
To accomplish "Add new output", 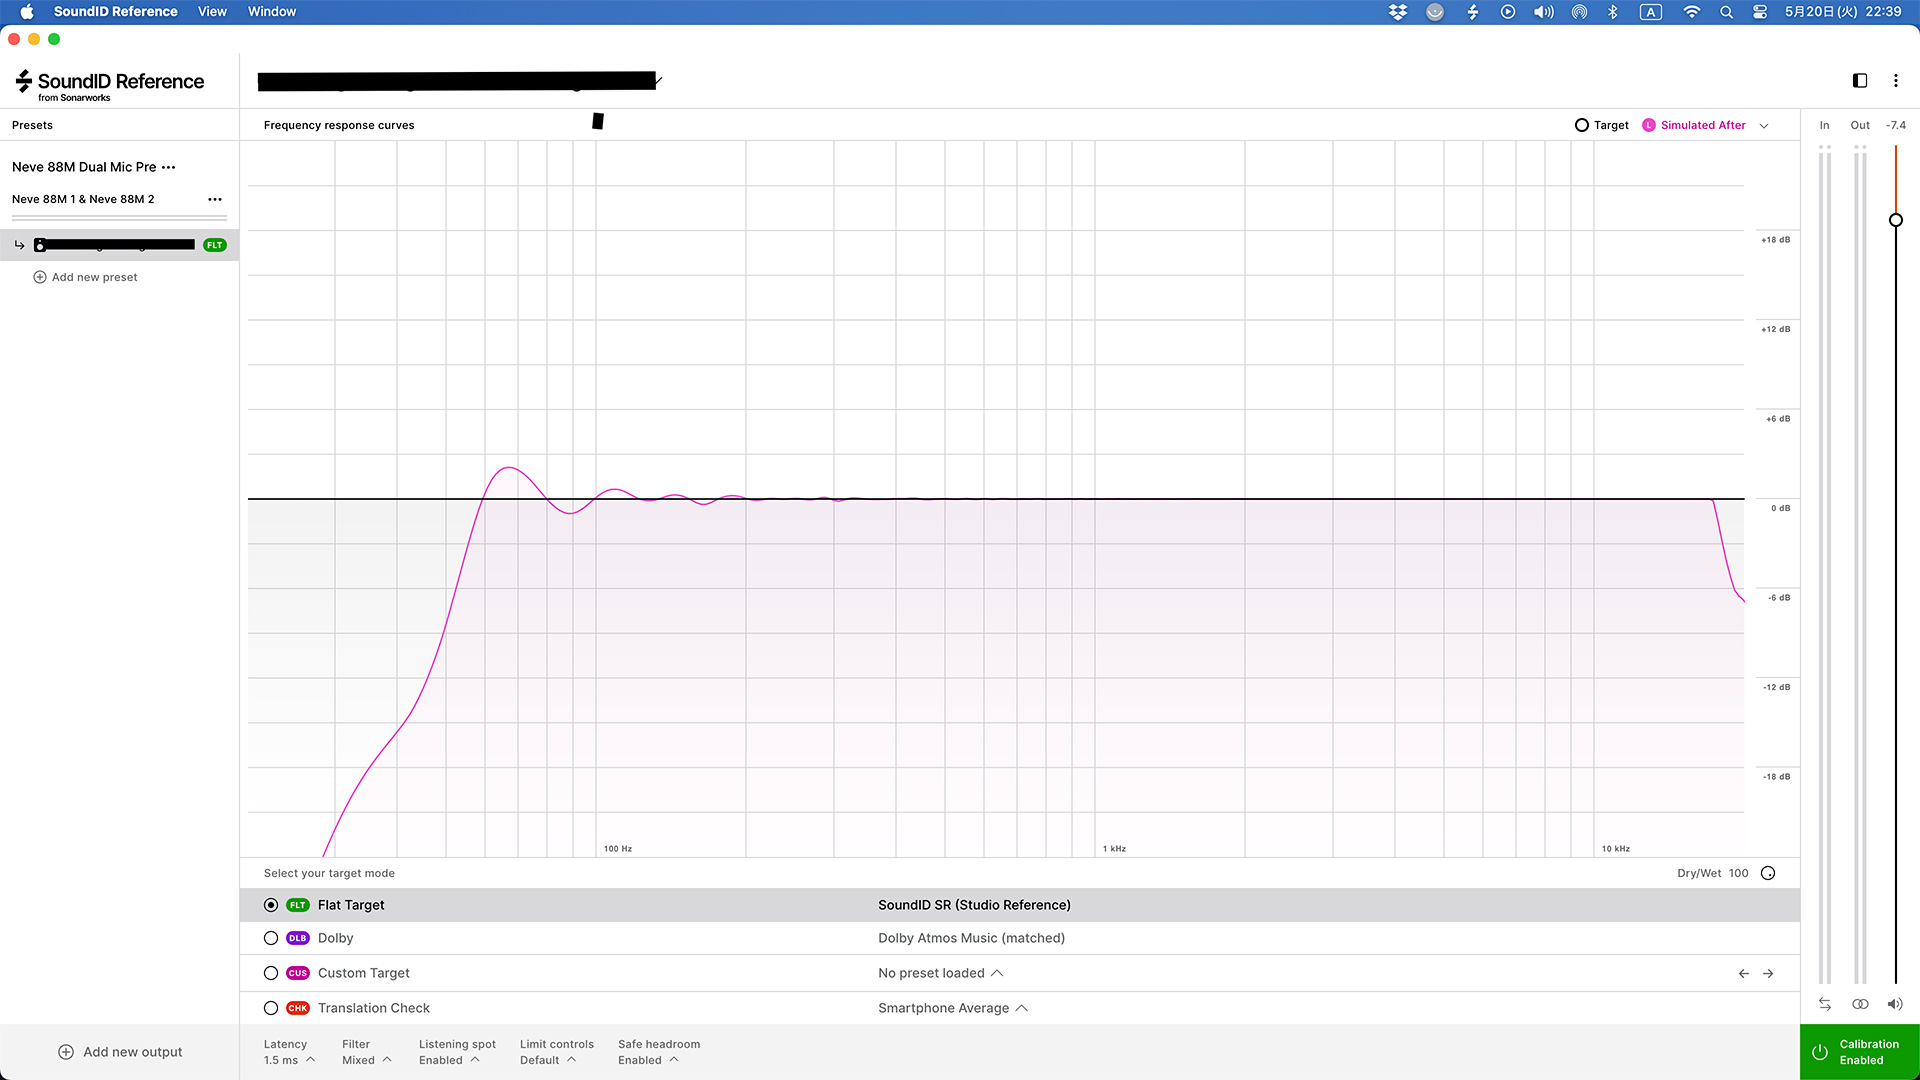I will click(x=120, y=1052).
